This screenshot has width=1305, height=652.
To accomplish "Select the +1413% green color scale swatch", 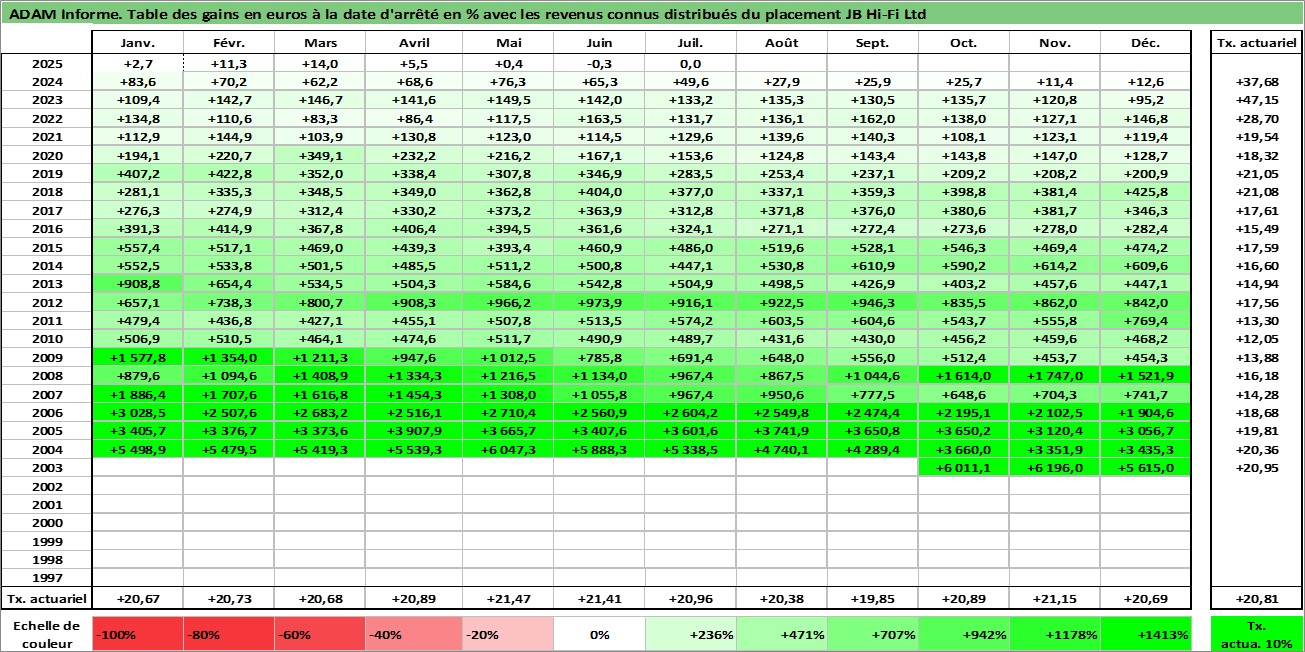I will (x=1146, y=634).
